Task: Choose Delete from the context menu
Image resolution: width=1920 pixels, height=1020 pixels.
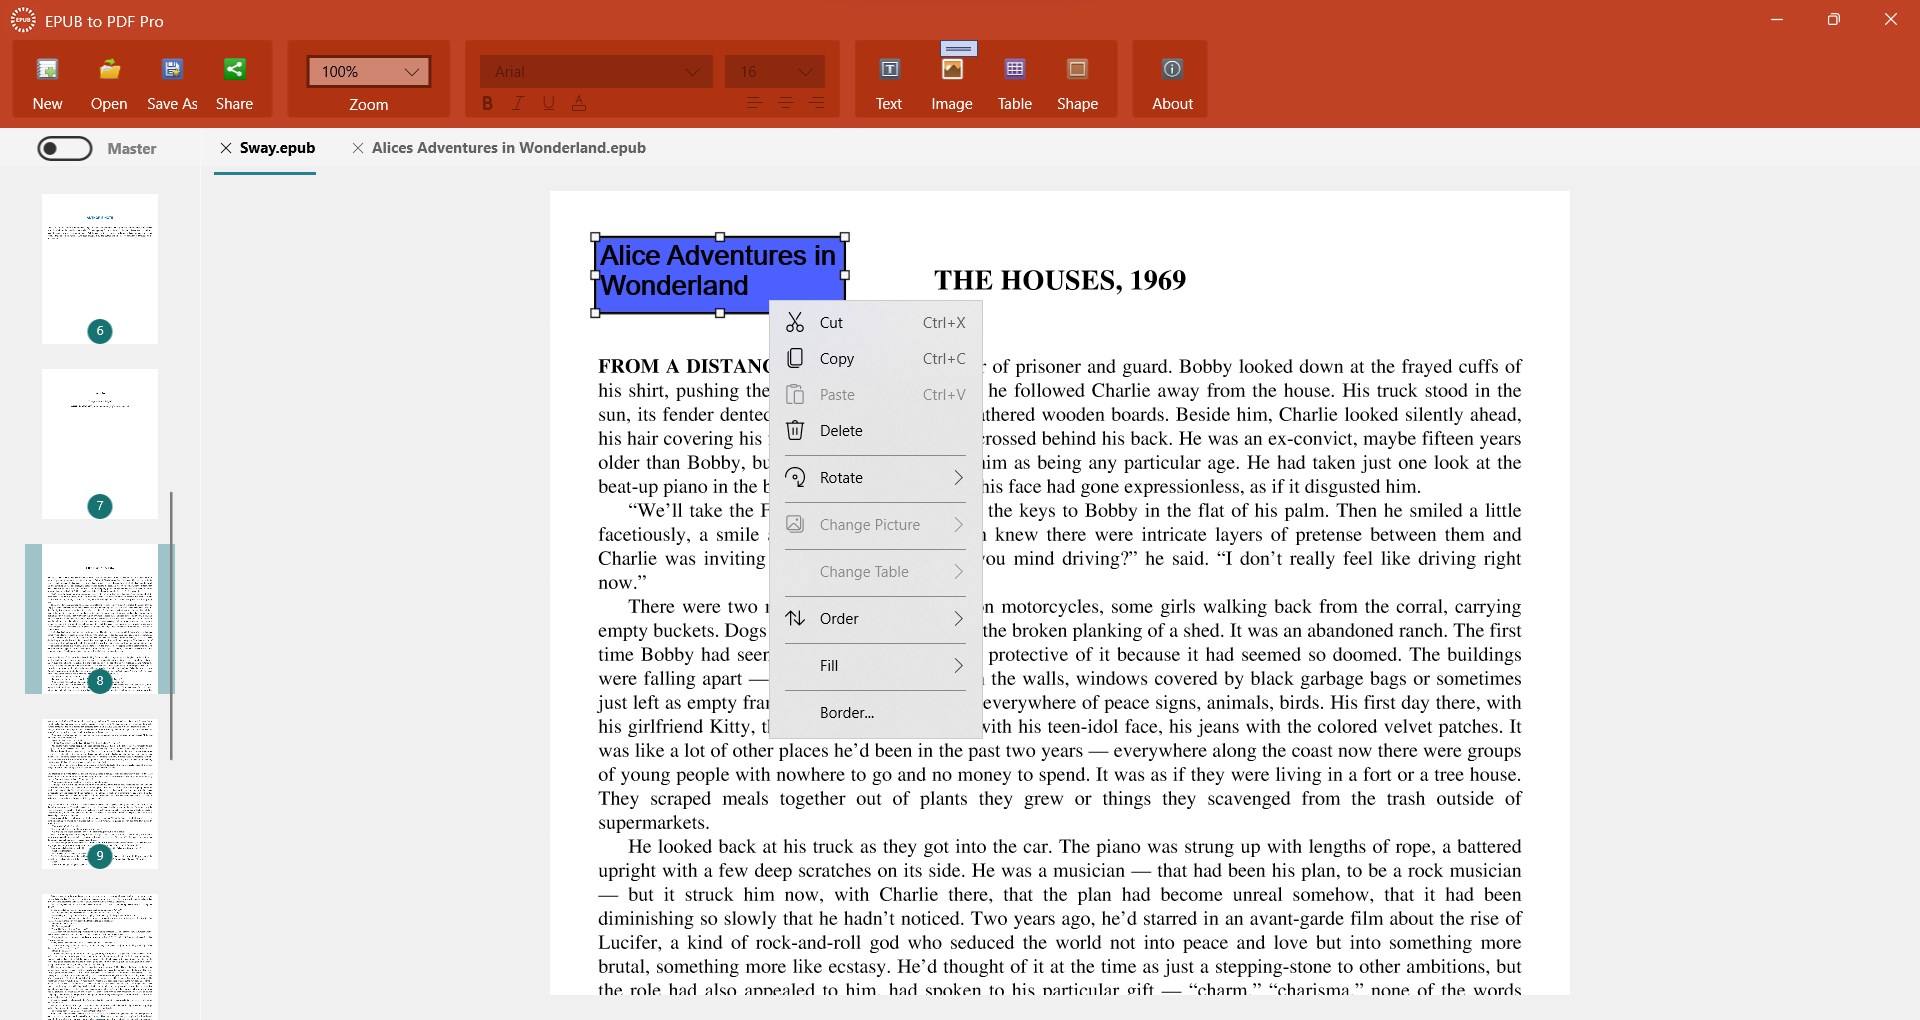Action: pos(875,431)
